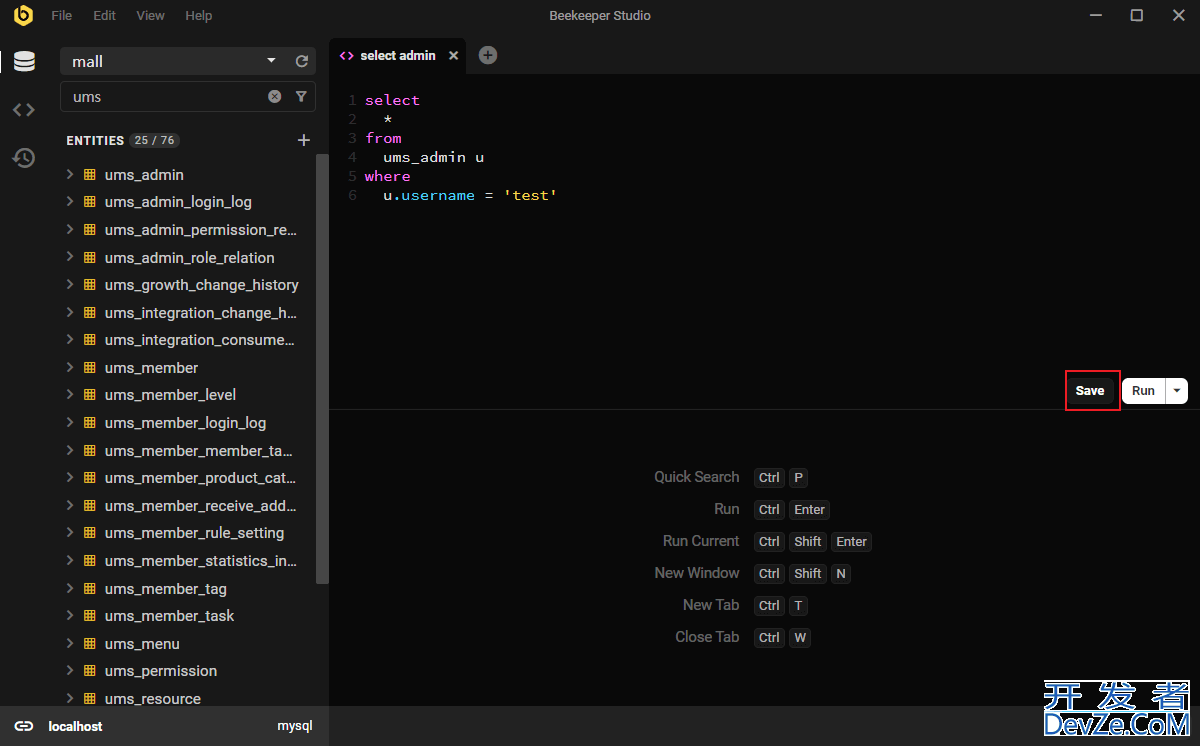Open the File menu
Viewport: 1200px width, 746px height.
point(61,16)
